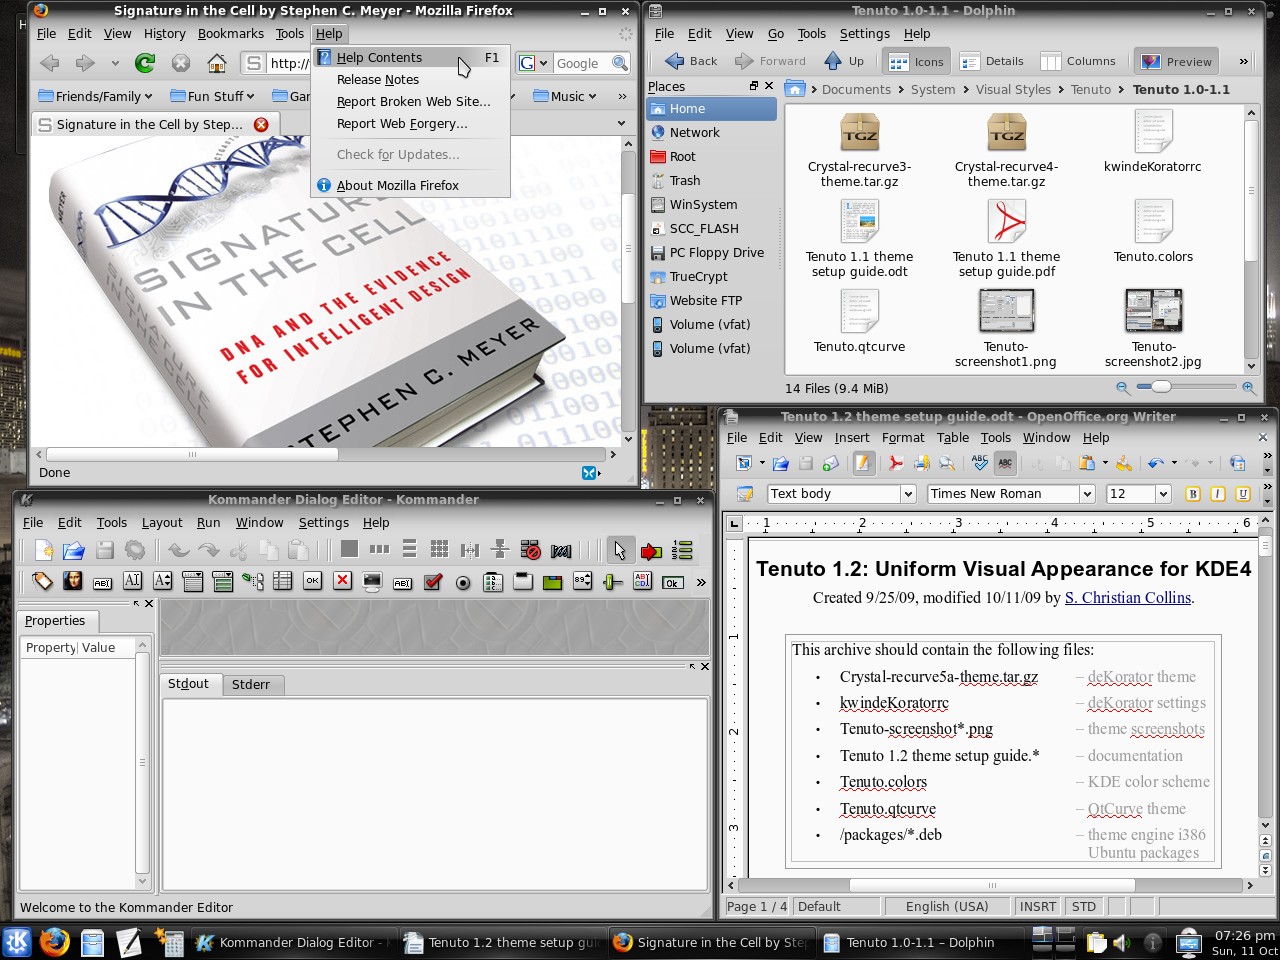Toggle Bold formatting in Writer
Image resolution: width=1280 pixels, height=960 pixels.
click(x=1192, y=493)
